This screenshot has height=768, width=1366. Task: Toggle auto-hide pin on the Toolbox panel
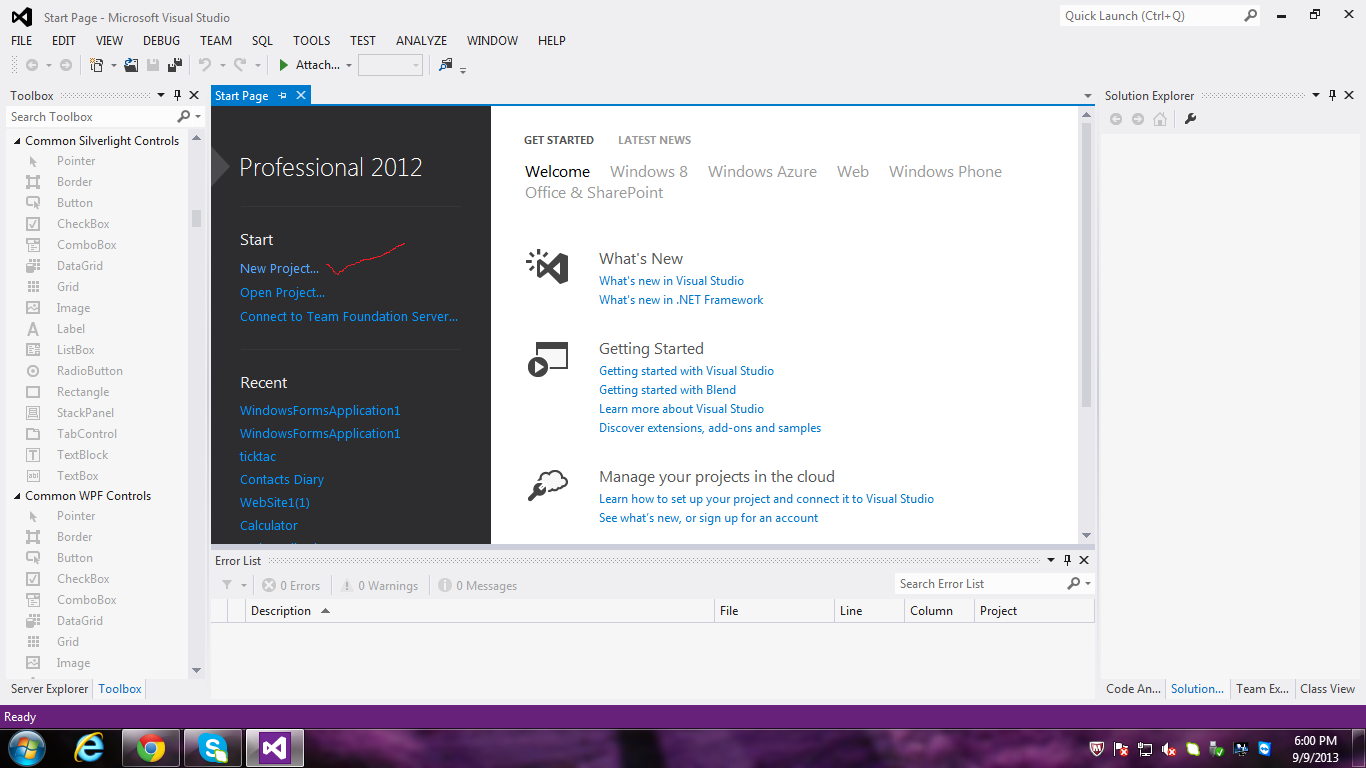[x=177, y=96]
